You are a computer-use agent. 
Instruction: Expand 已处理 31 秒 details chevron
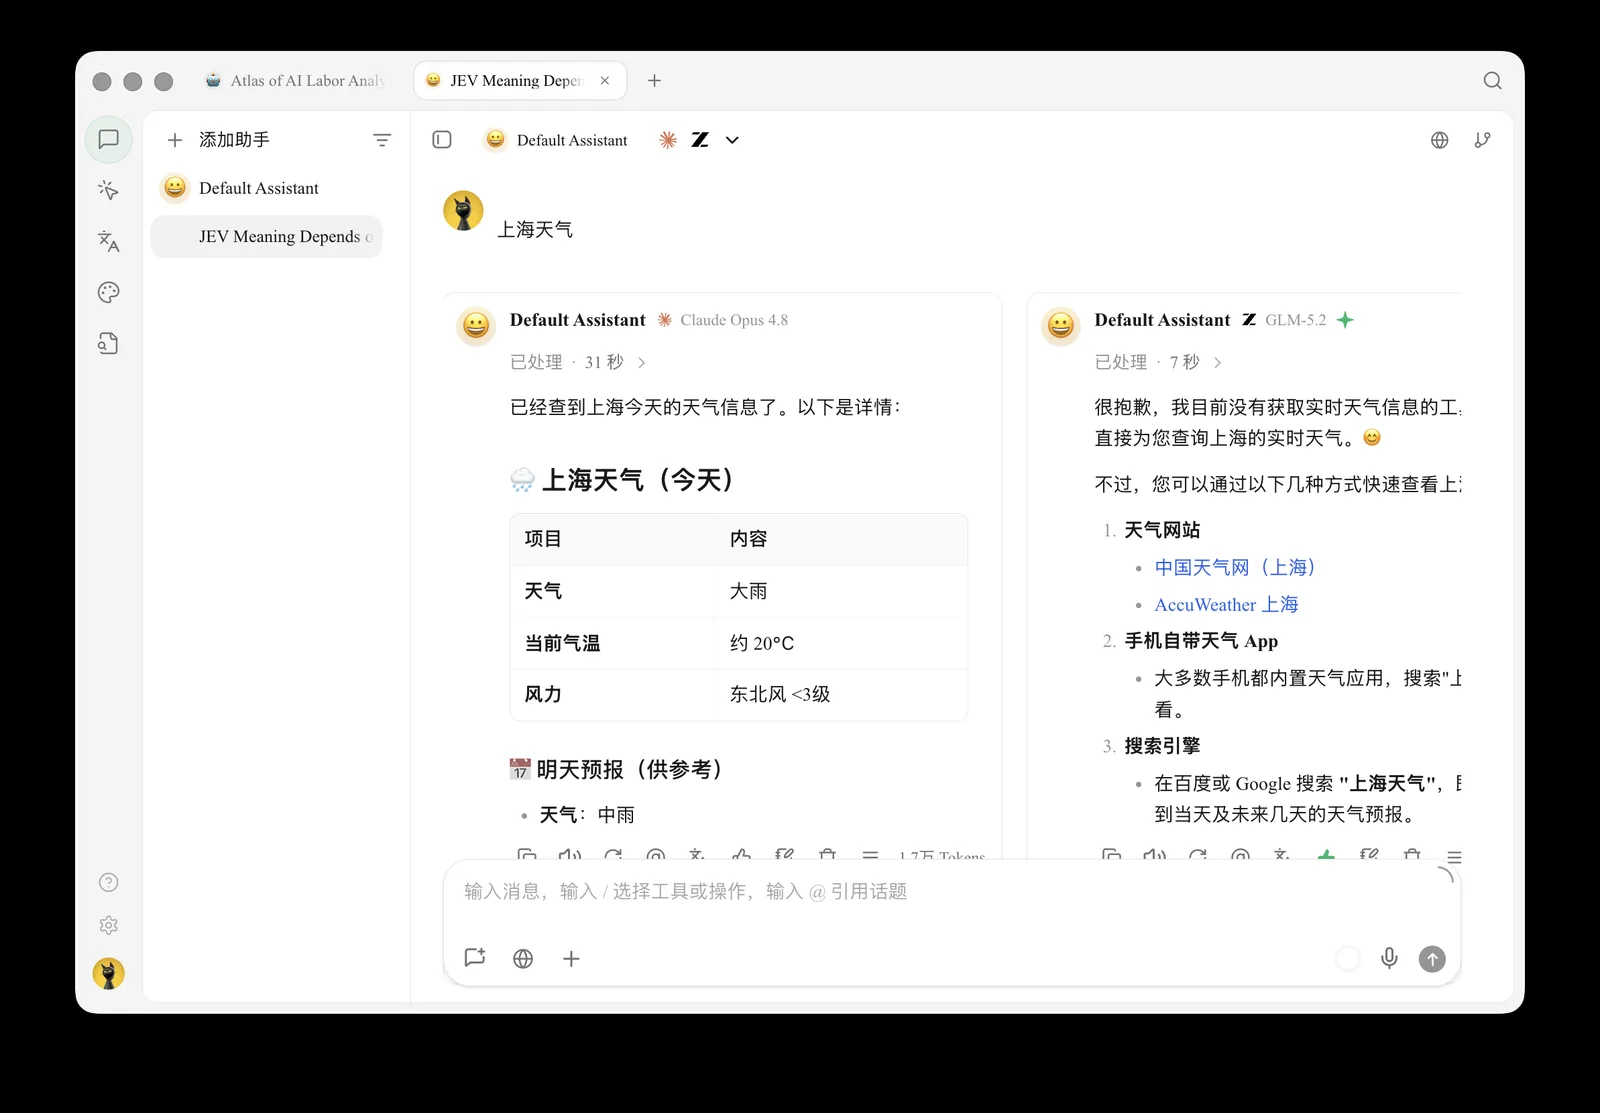[641, 363]
